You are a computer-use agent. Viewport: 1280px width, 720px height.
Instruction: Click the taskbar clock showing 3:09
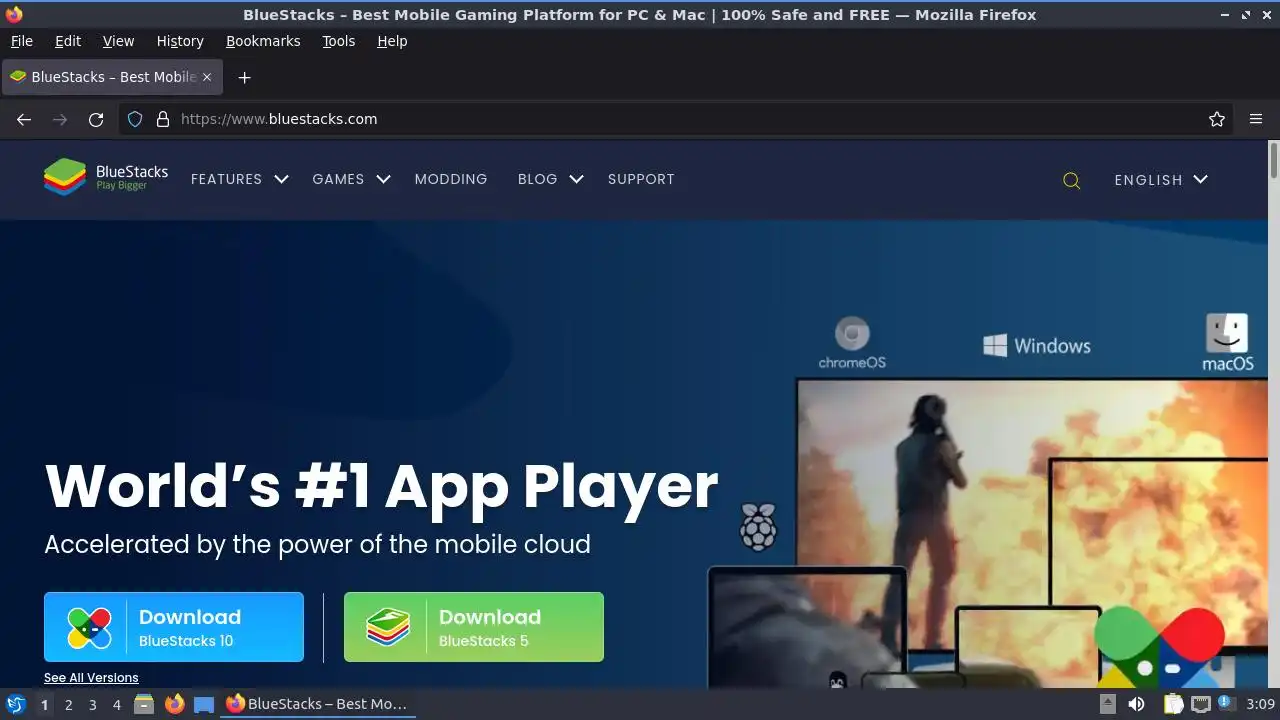tap(1260, 704)
